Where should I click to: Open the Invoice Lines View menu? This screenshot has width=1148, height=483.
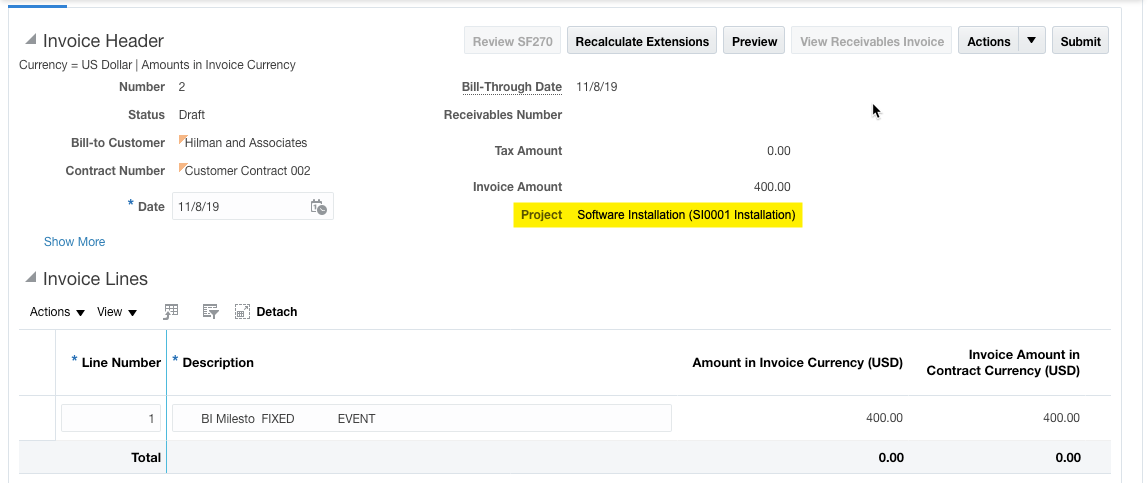coord(117,312)
